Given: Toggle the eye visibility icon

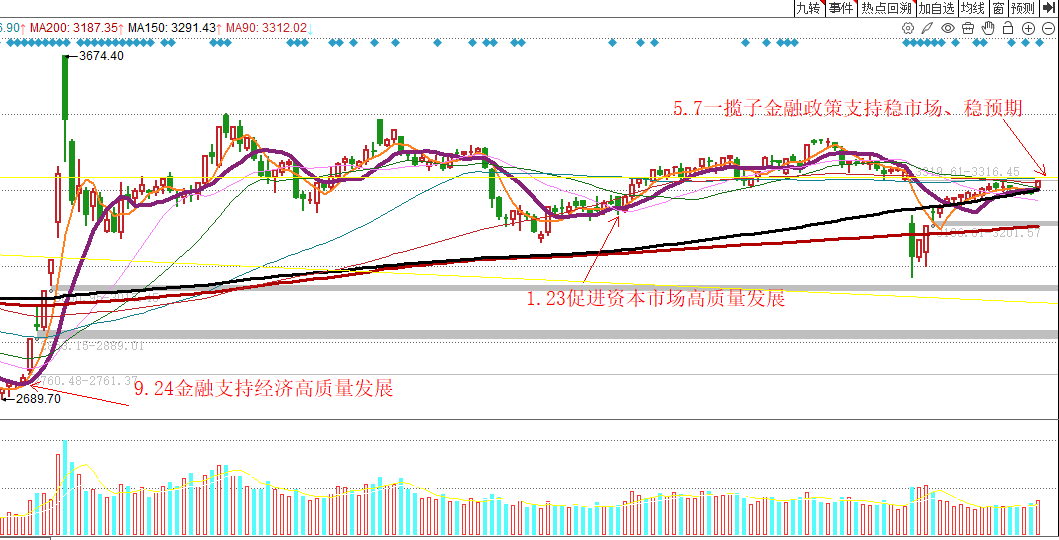Looking at the screenshot, I should point(947,28).
